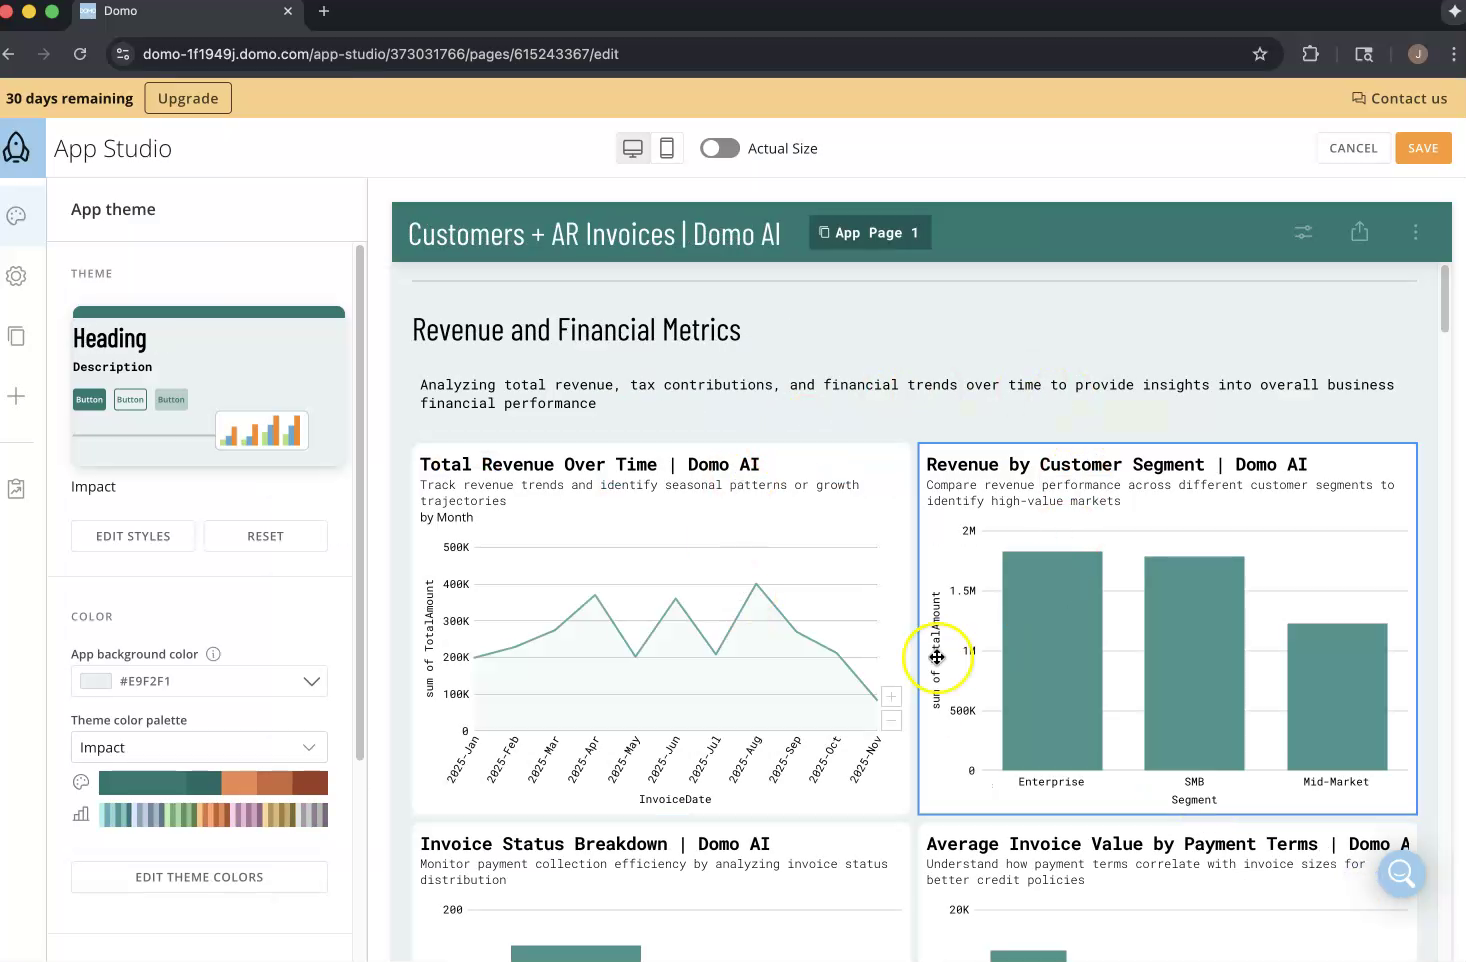Open the filter sliders icon in app header
1466x962 pixels.
(1303, 232)
